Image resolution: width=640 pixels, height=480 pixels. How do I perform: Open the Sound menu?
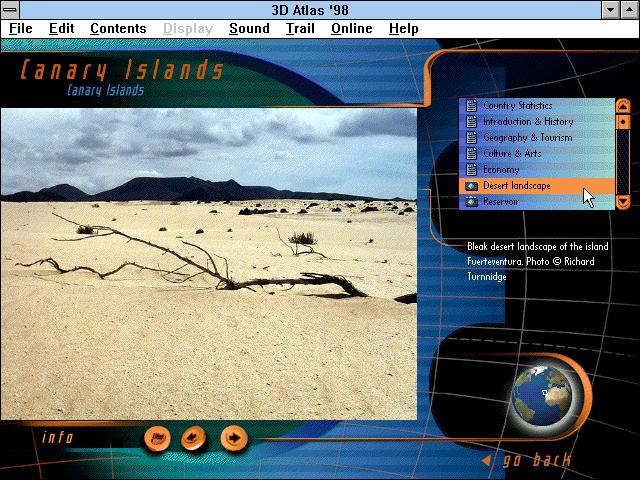pos(249,29)
